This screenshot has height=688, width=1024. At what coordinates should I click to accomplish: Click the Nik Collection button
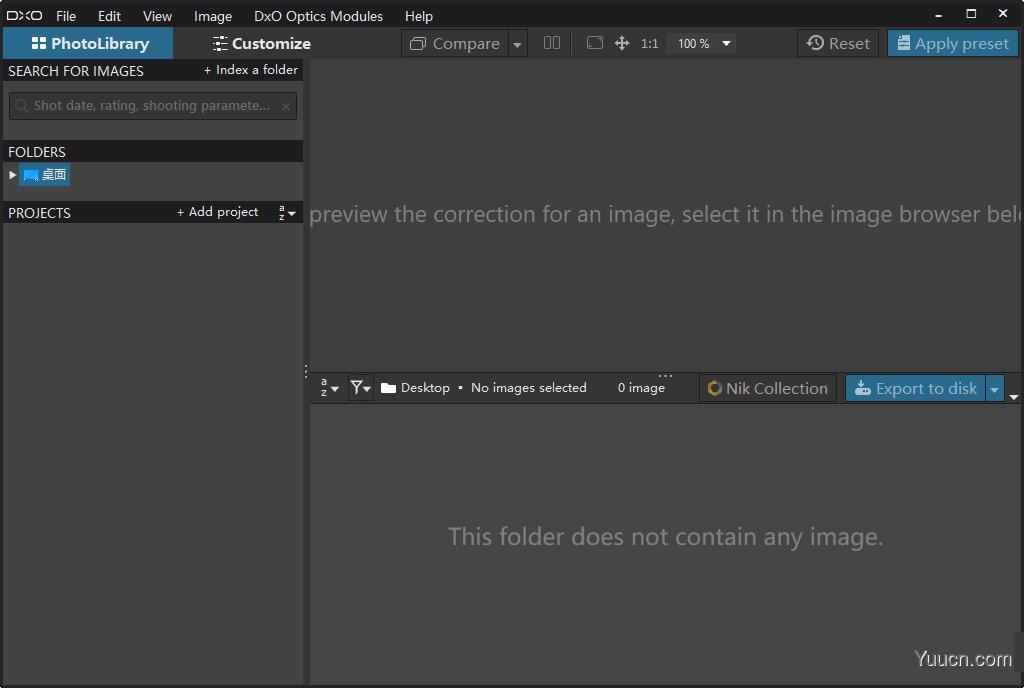[767, 388]
